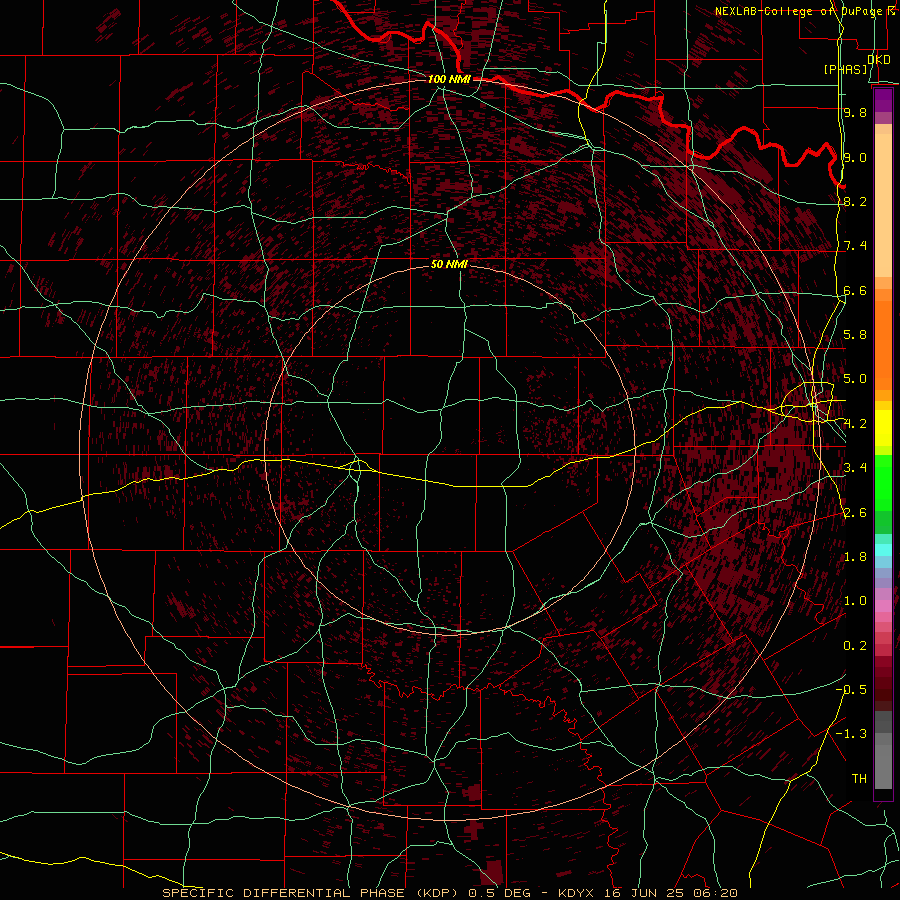Click the 1.0 value on the color scale
This screenshot has height=900, width=900.
point(855,601)
